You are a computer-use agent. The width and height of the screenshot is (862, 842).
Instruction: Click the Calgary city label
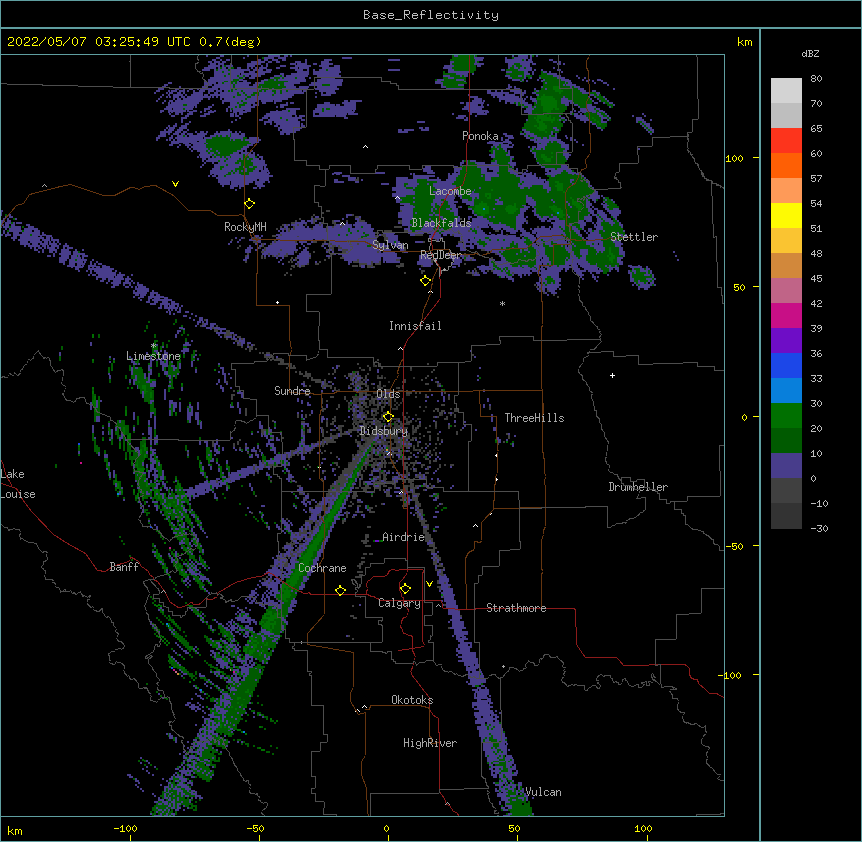coord(399,603)
